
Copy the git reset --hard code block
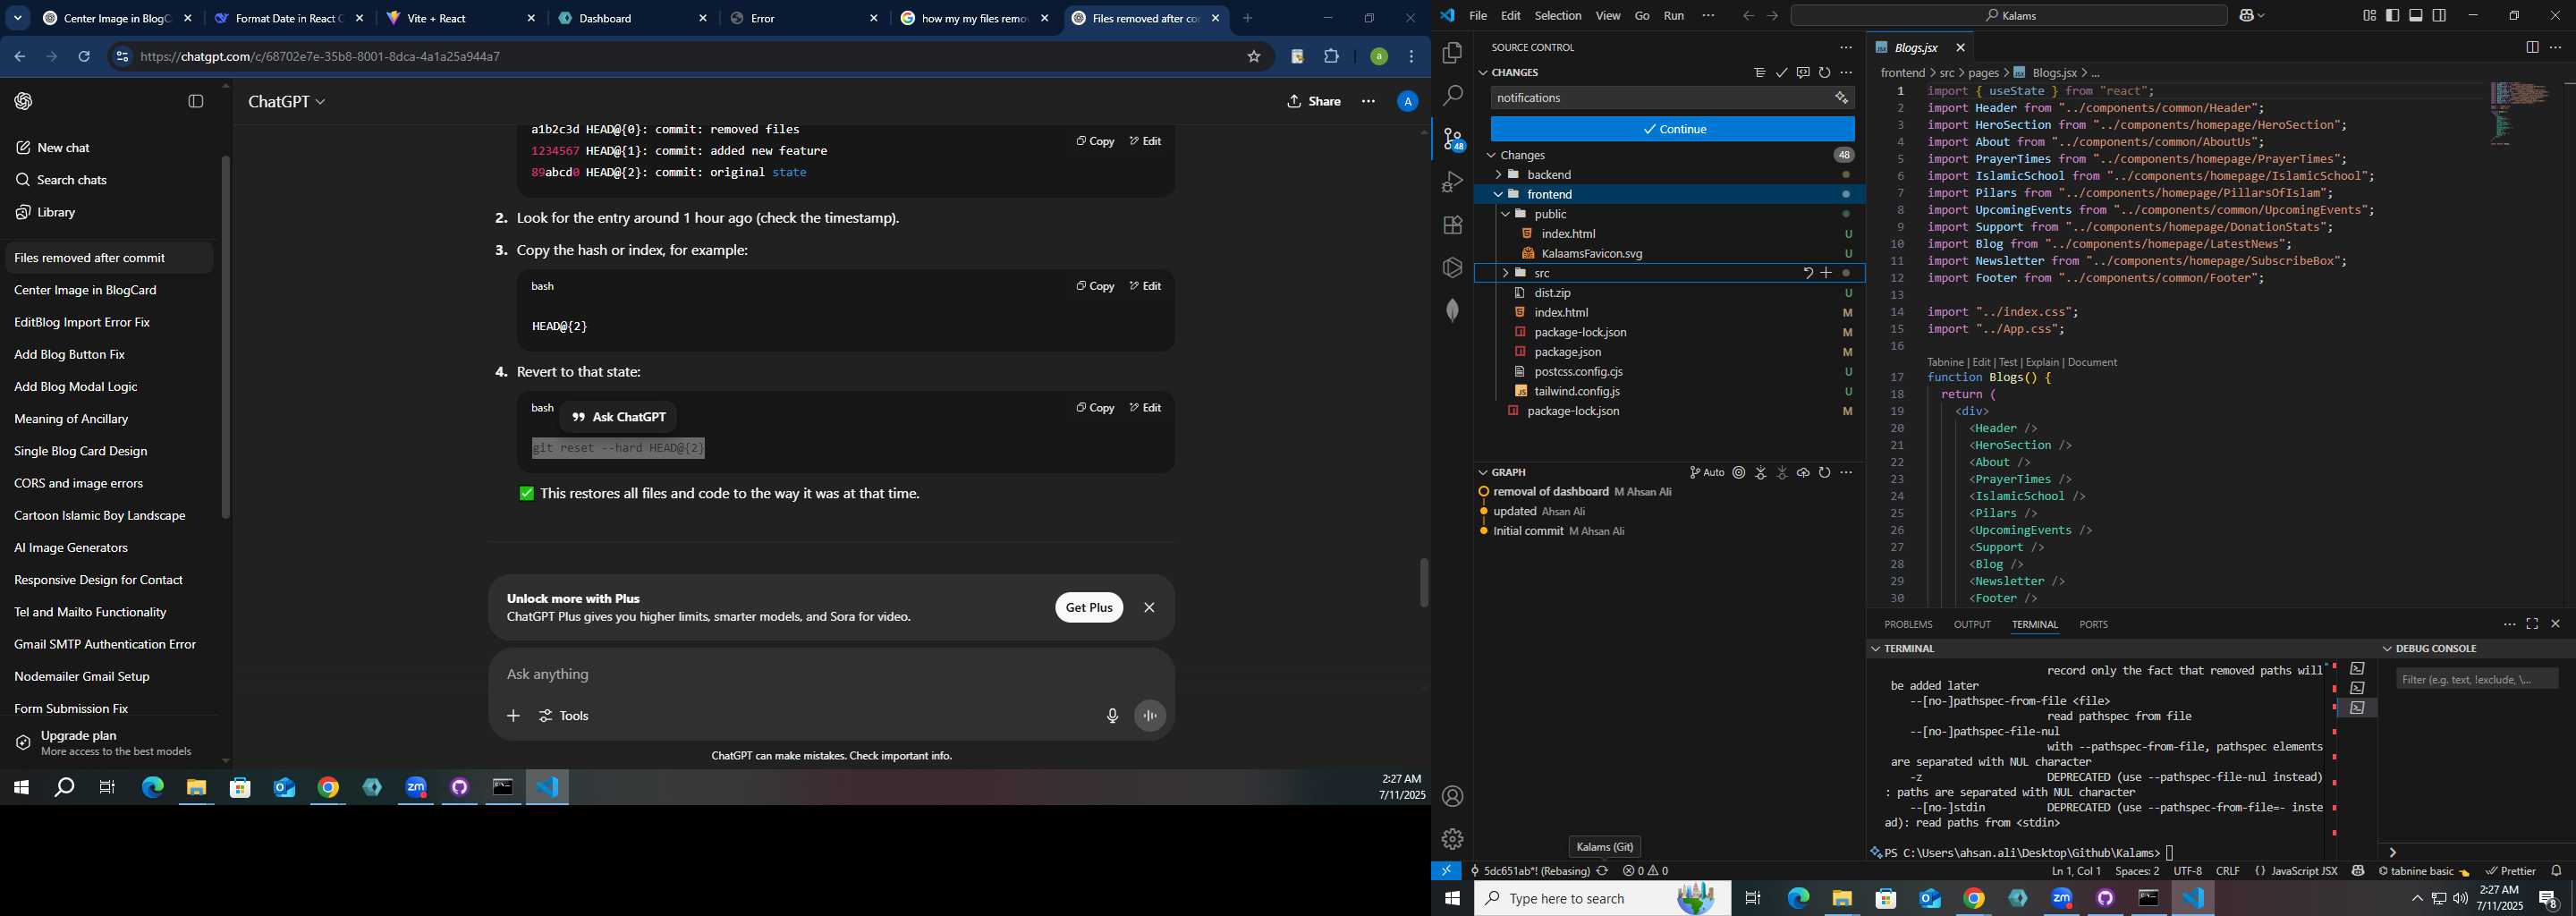pos(1095,408)
